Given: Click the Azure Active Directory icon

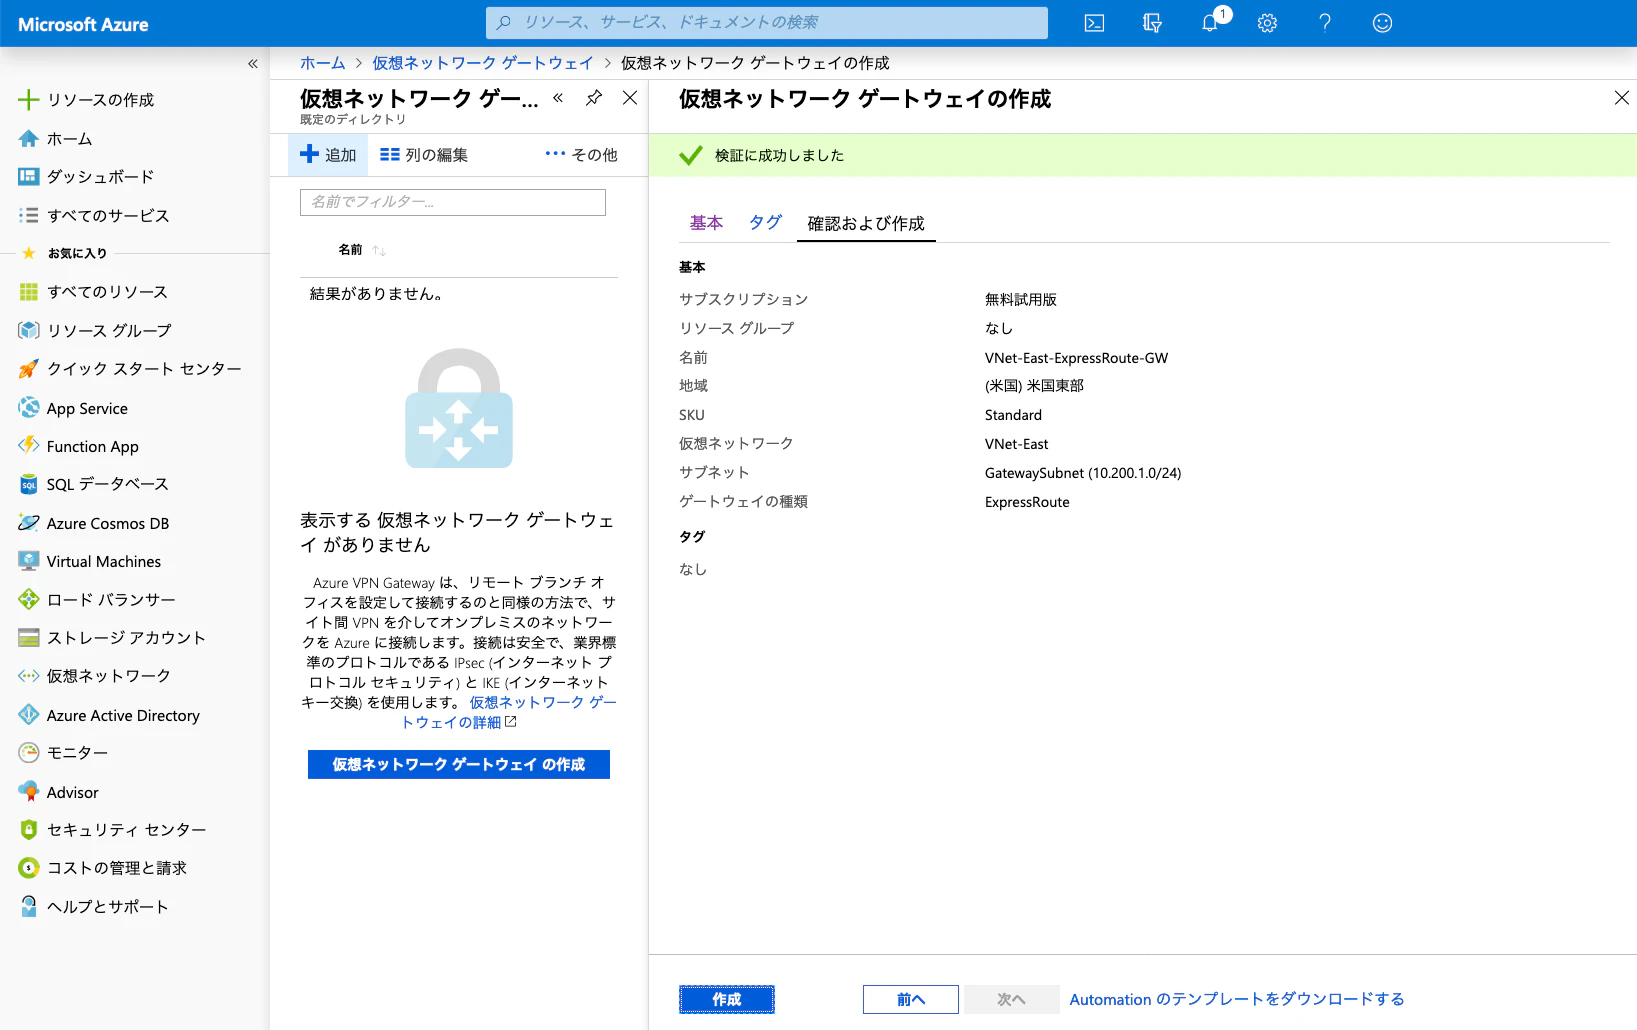Looking at the screenshot, I should 29,715.
